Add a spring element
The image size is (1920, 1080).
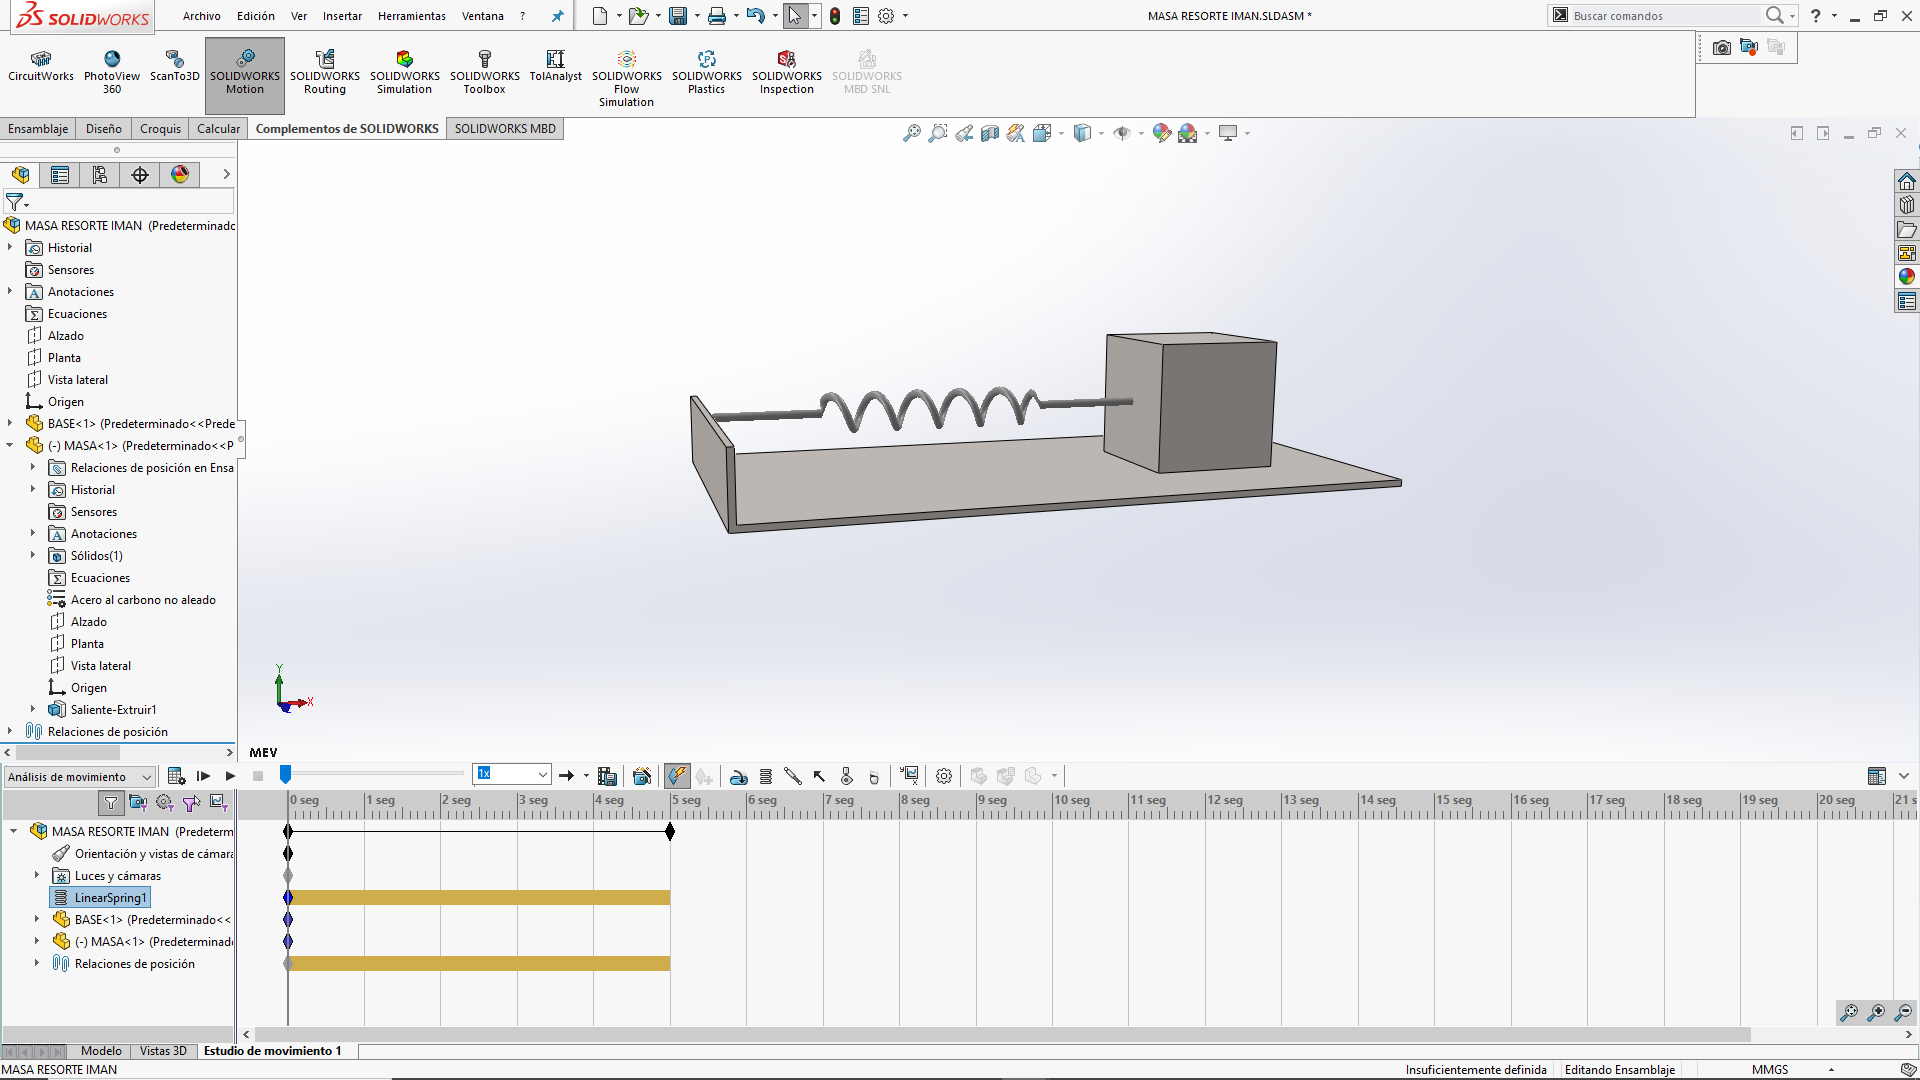pyautogui.click(x=765, y=776)
